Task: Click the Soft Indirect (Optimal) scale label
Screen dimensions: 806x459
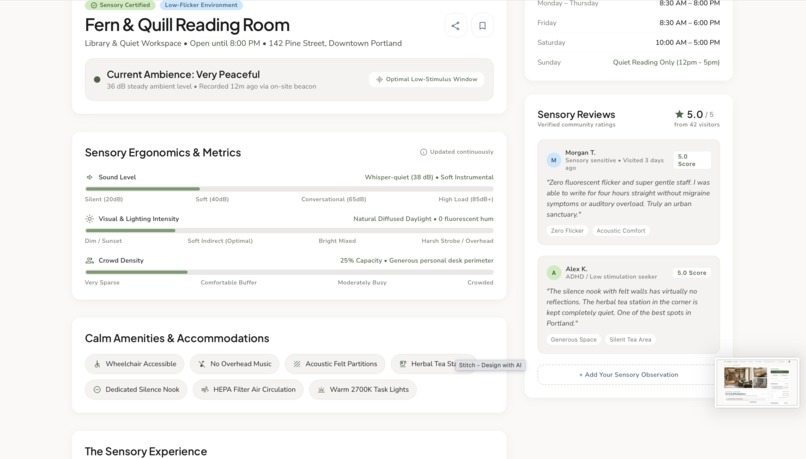Action: point(220,241)
